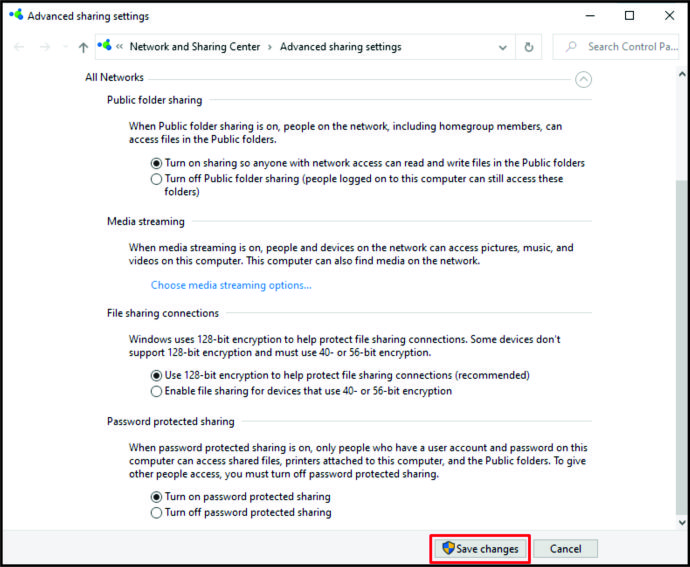Expand the breadcrumb arrow after Network and Sharing Center
Image resolution: width=690 pixels, height=567 pixels.
(270, 47)
